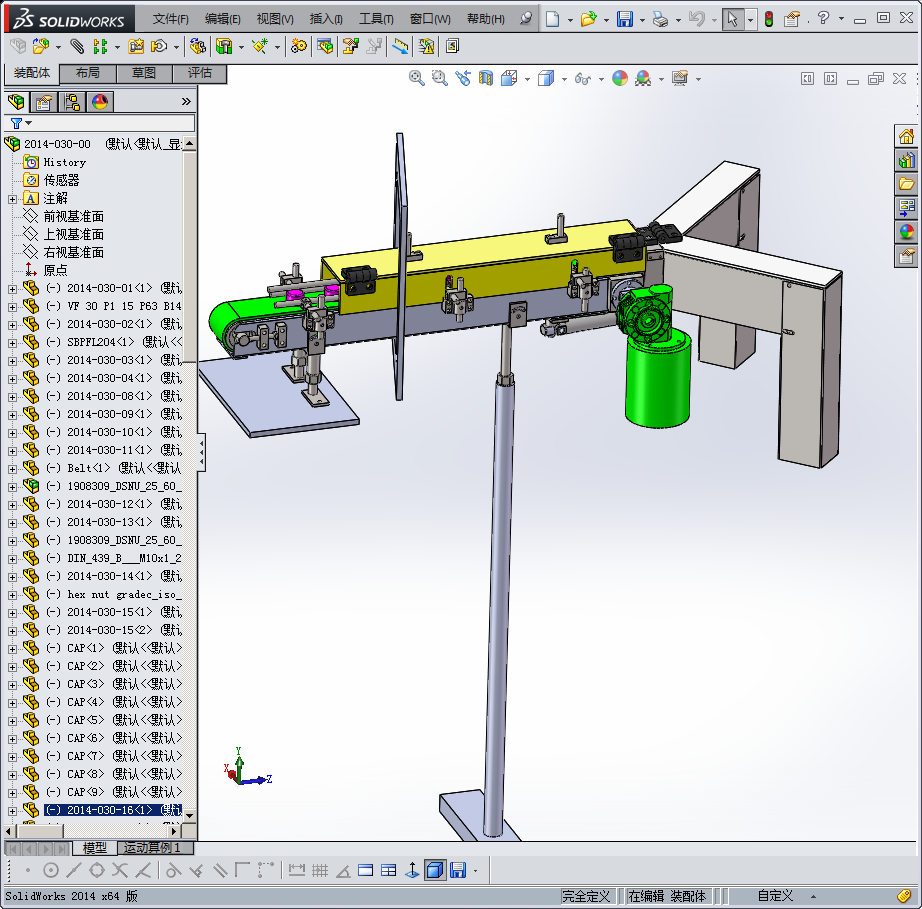Open the 工具(T) menu

[376, 19]
